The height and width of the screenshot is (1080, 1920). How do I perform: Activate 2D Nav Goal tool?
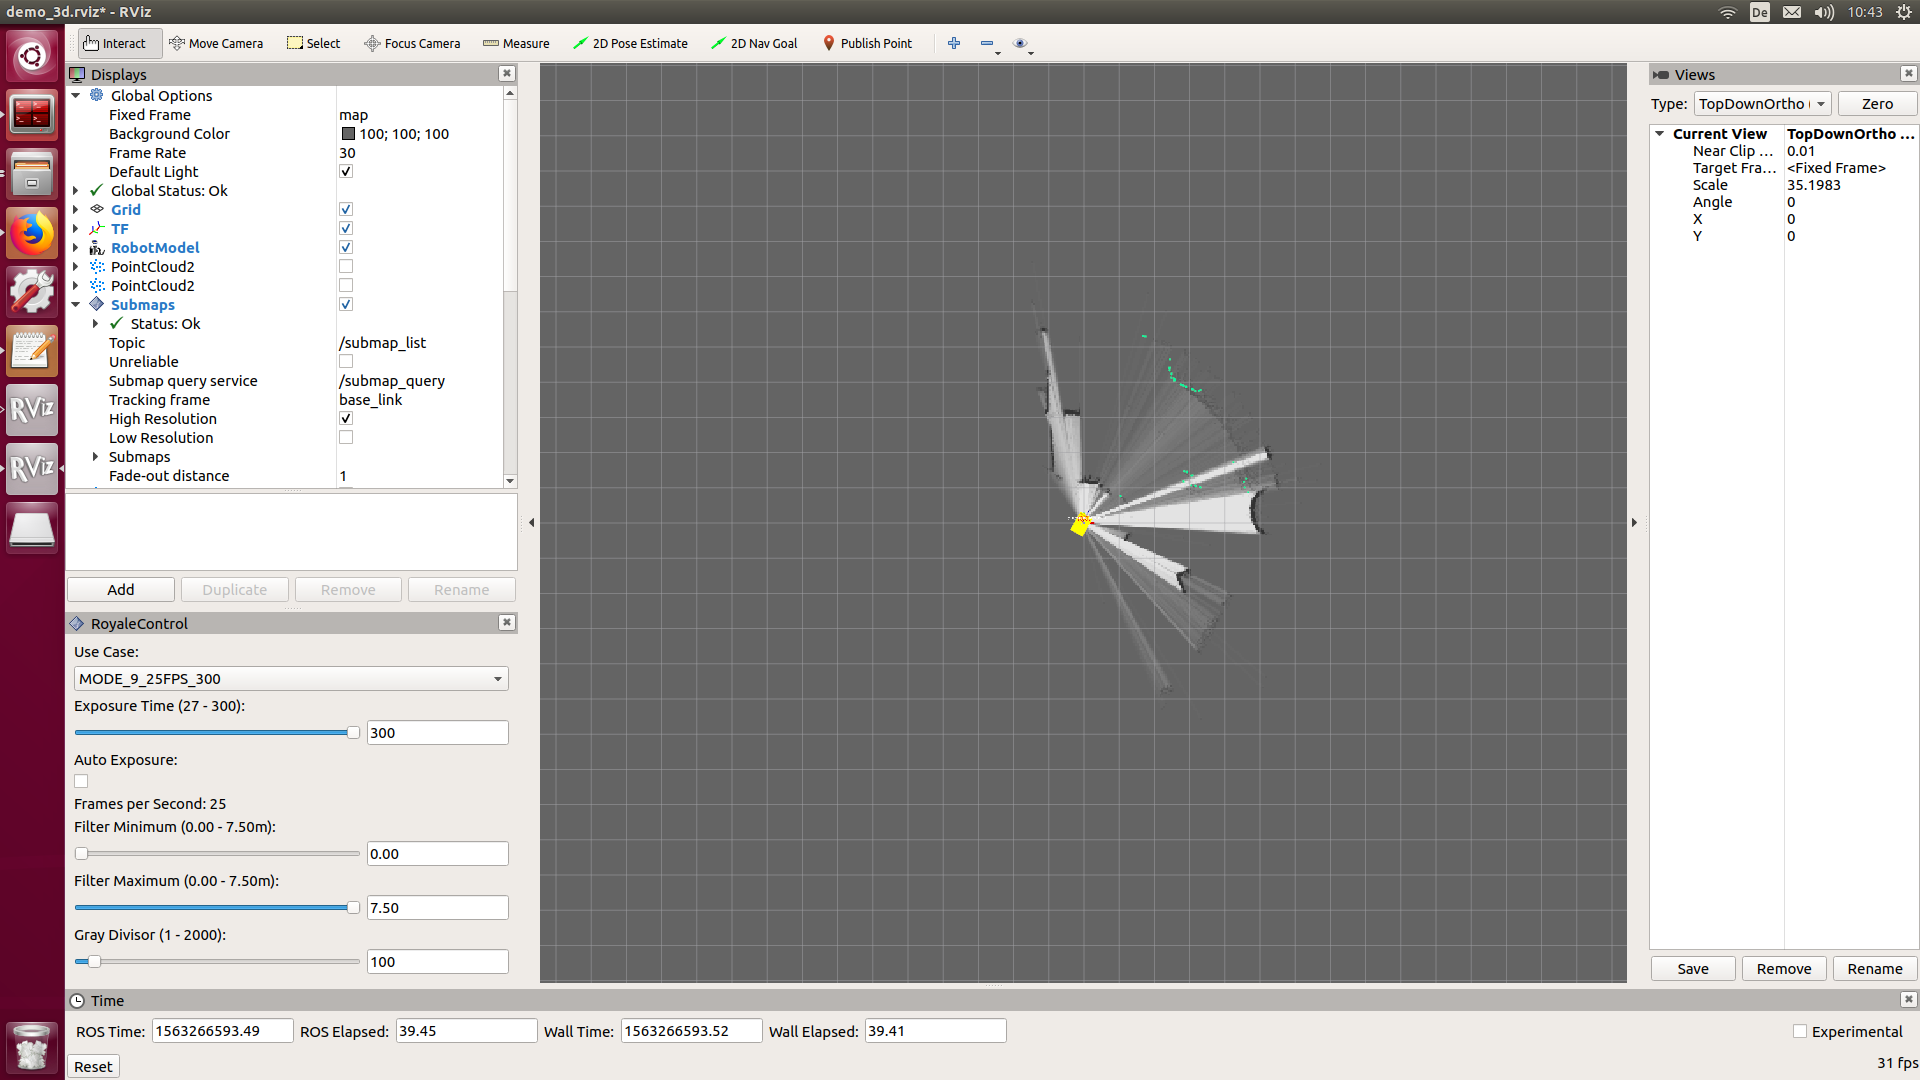tap(754, 43)
